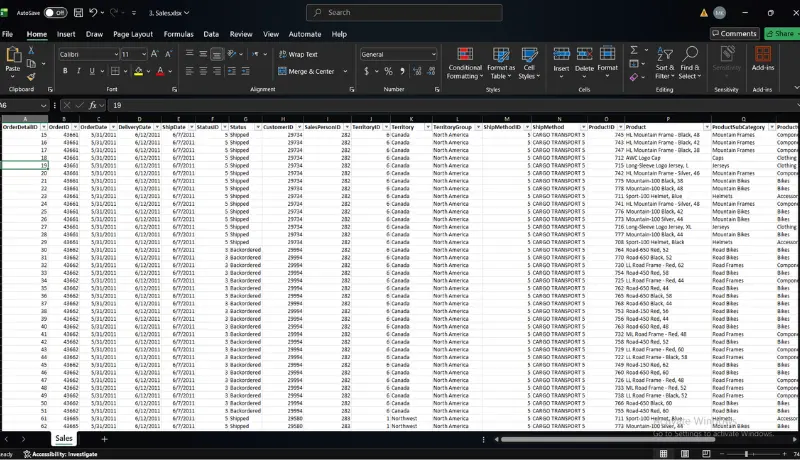Click Increase Decimal icon

417,71
